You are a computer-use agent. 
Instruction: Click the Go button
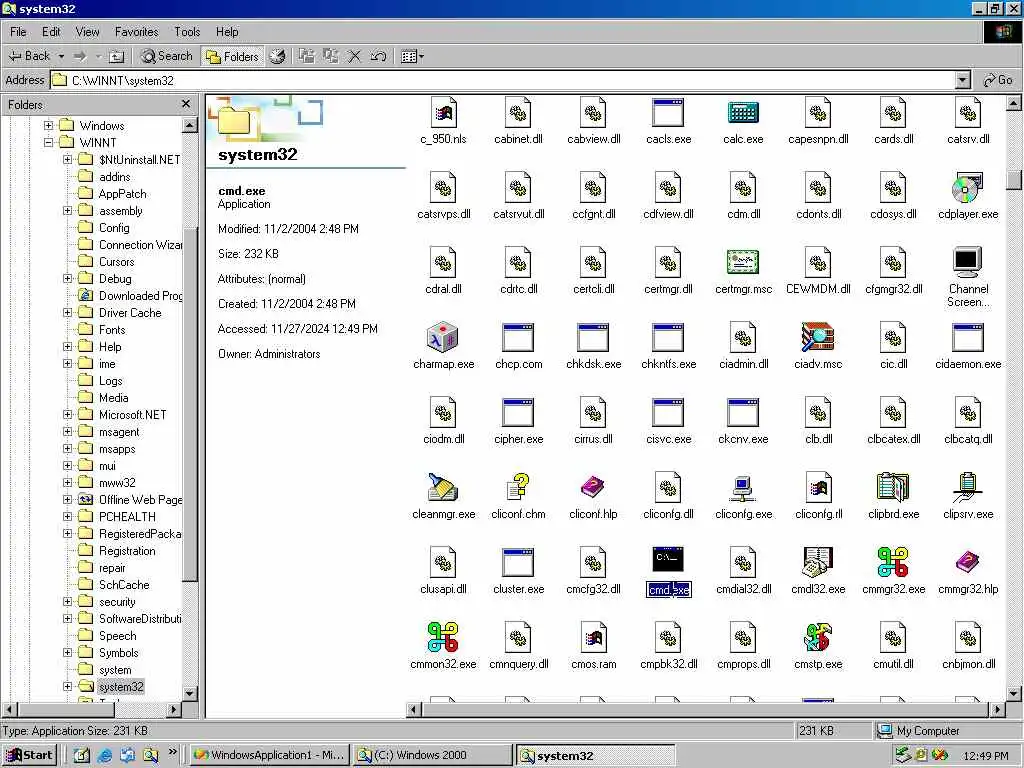pos(998,80)
